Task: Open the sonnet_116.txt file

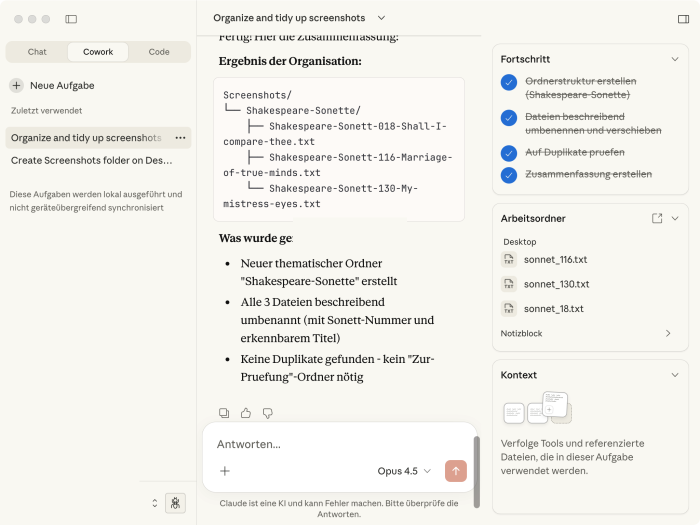Action: pos(556,260)
